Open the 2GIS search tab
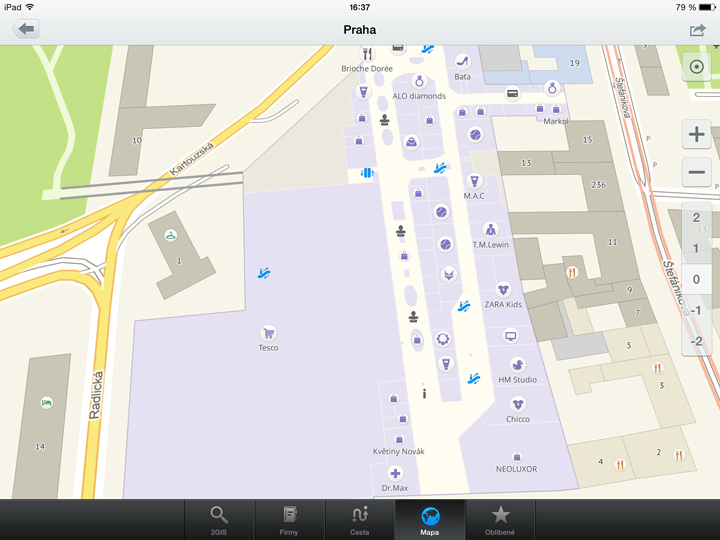 pyautogui.click(x=219, y=520)
